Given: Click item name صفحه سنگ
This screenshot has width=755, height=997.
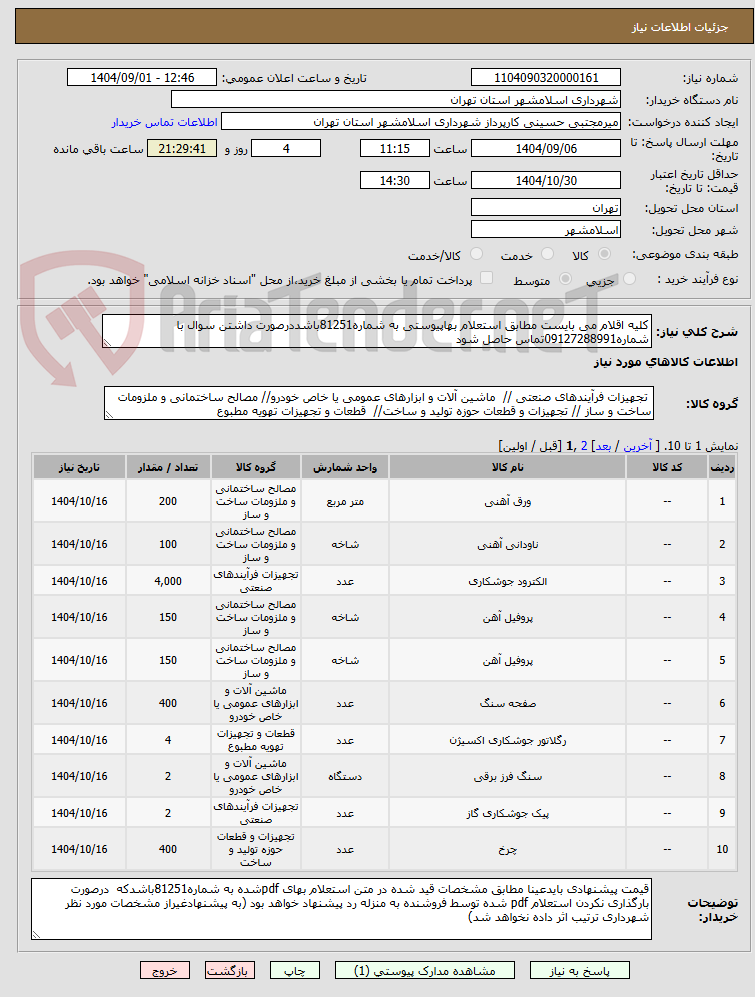Looking at the screenshot, I should [x=508, y=703].
